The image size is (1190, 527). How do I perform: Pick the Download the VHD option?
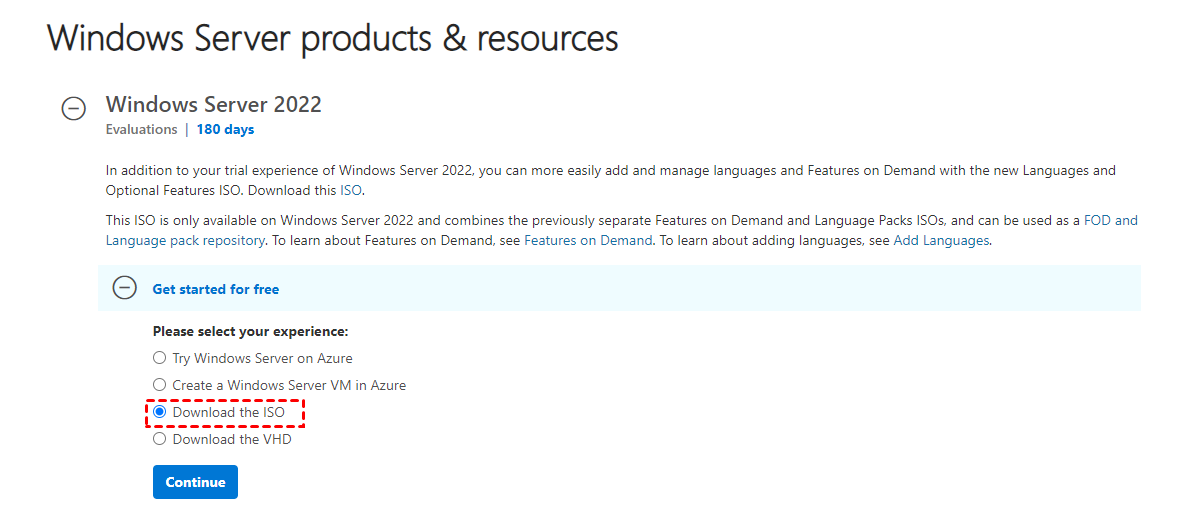click(x=159, y=439)
